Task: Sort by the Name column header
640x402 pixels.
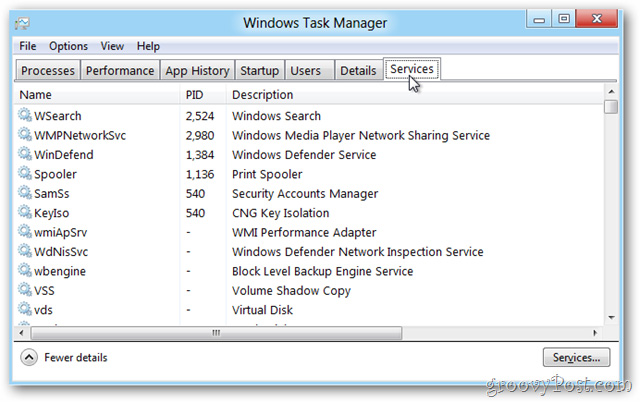Action: (x=98, y=95)
